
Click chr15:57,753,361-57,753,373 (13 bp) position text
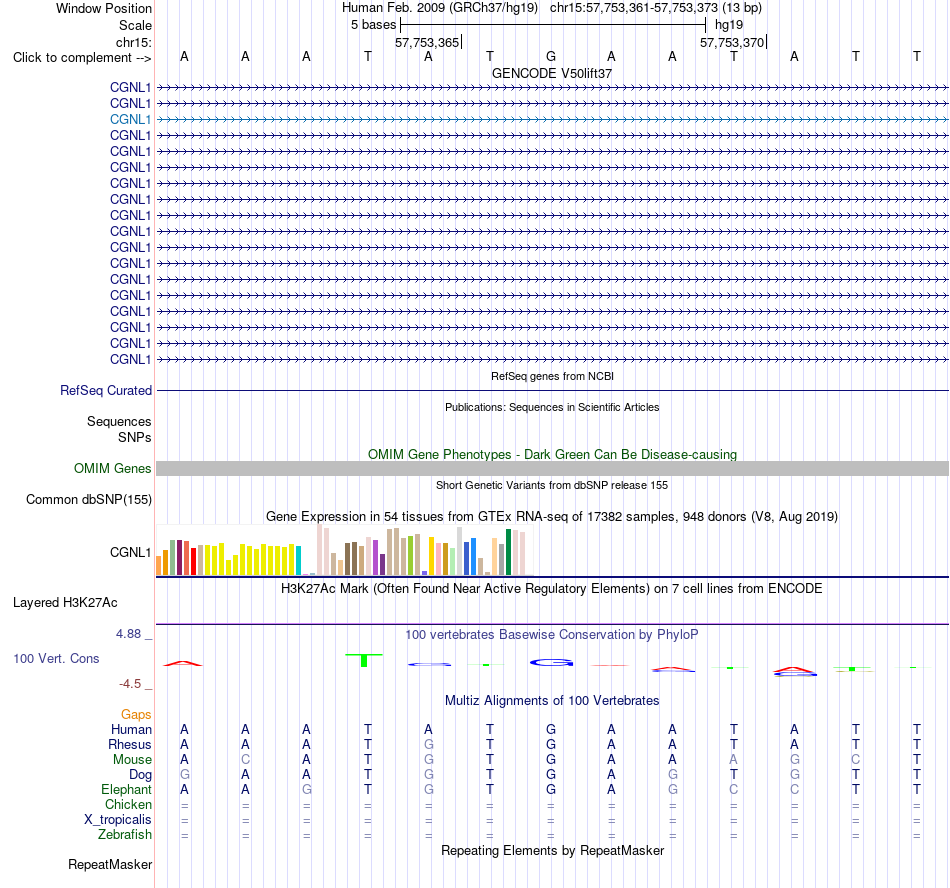tap(656, 8)
